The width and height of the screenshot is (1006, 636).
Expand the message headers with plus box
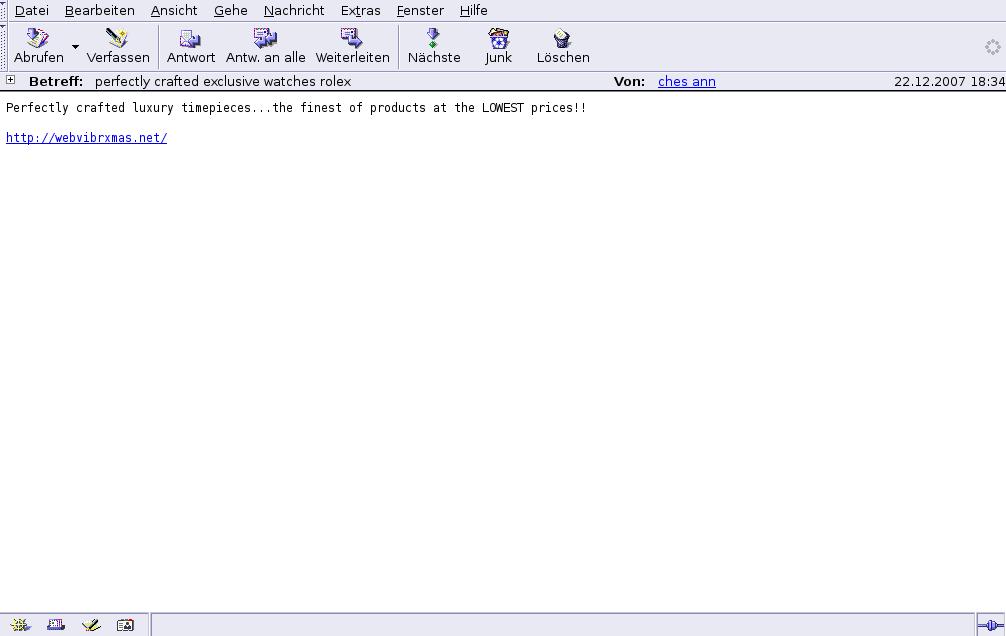click(10, 80)
